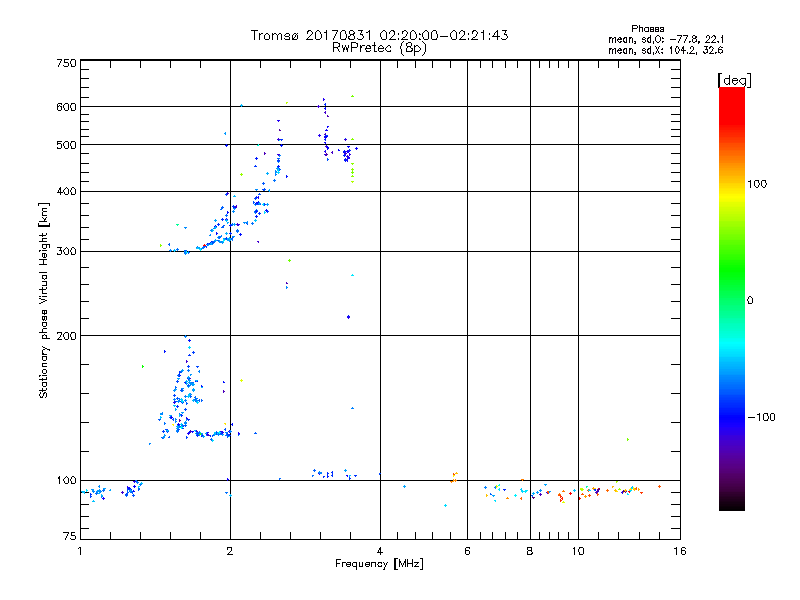
Task: Click the plot title 'Tromsø 20170831 02:20:00-02:21:43'
Action: tap(379, 35)
